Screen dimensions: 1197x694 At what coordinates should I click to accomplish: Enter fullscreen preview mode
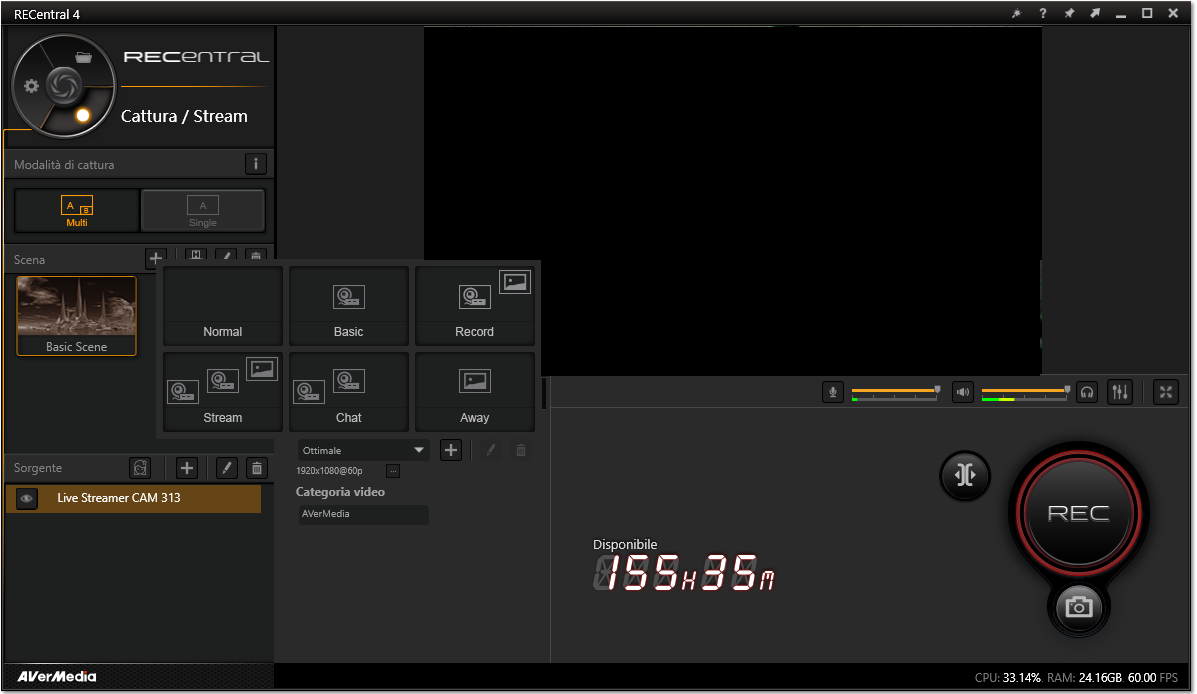[1166, 392]
